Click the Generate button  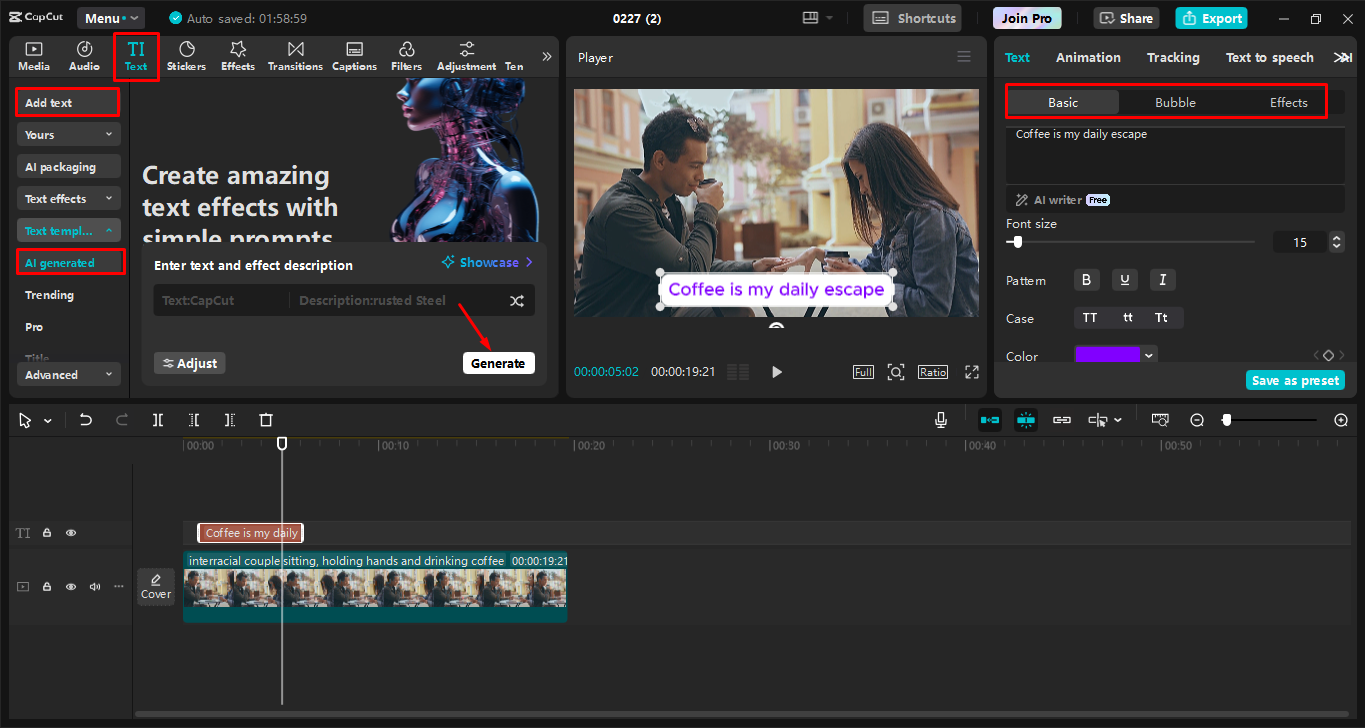tap(498, 362)
